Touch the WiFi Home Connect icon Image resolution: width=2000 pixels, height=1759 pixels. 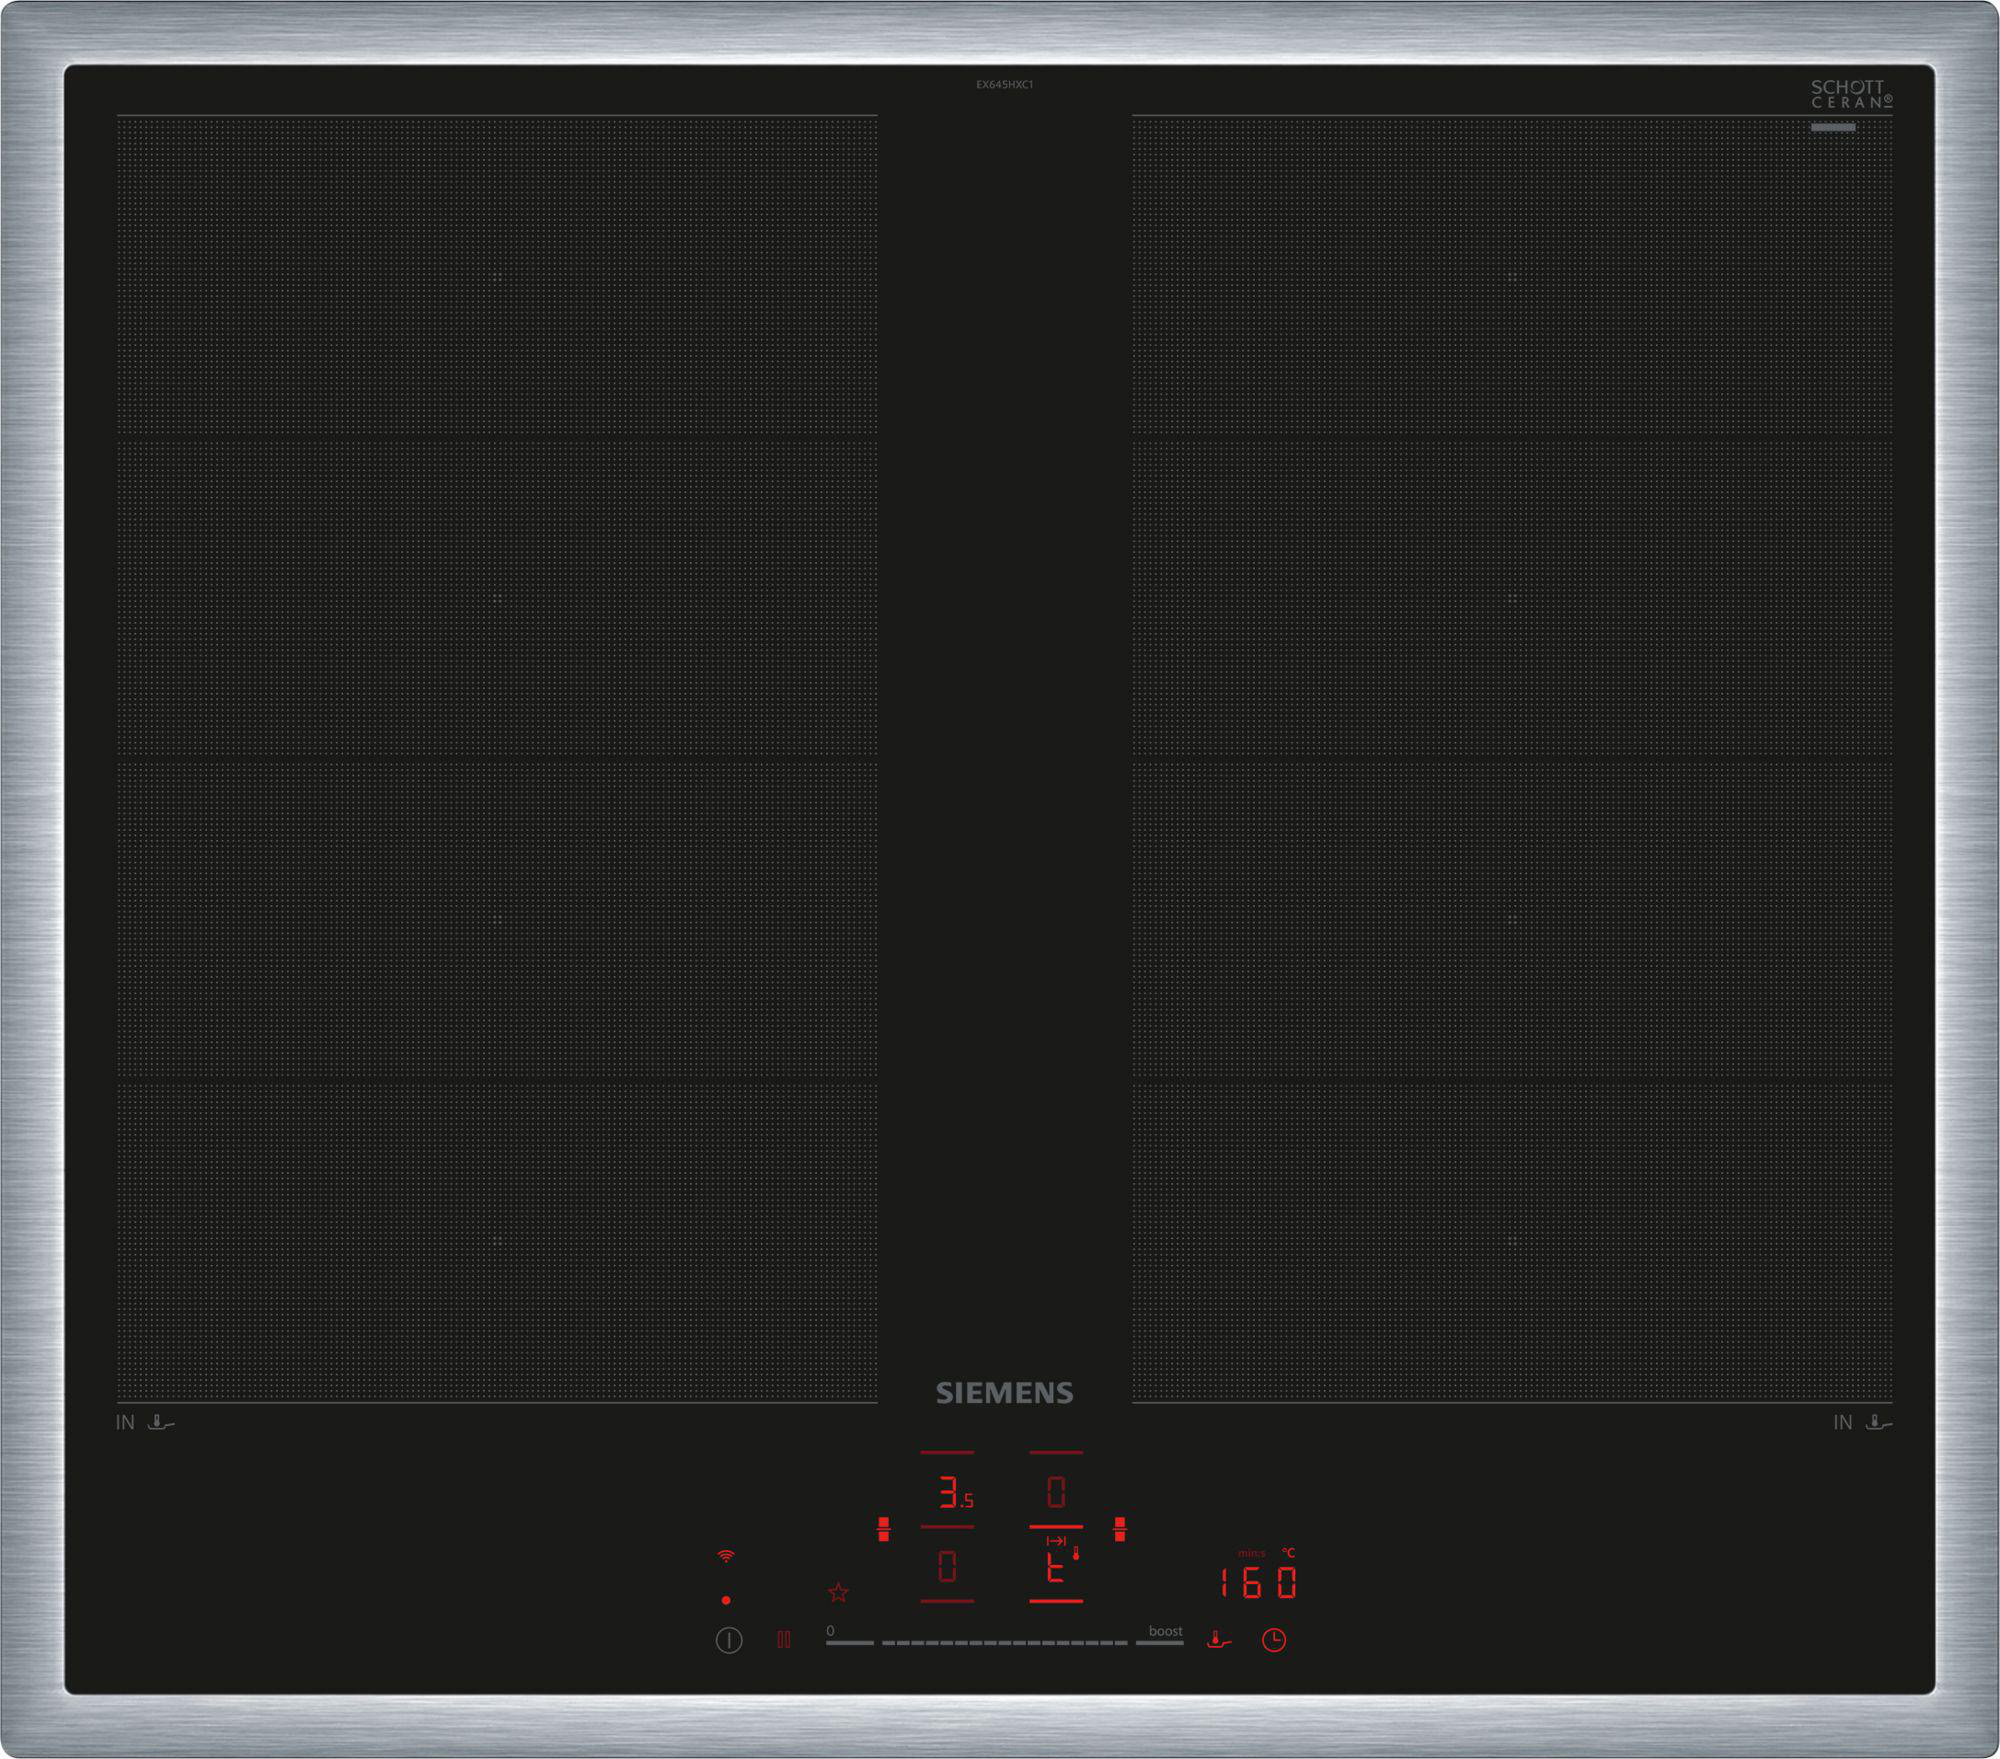pos(726,1555)
